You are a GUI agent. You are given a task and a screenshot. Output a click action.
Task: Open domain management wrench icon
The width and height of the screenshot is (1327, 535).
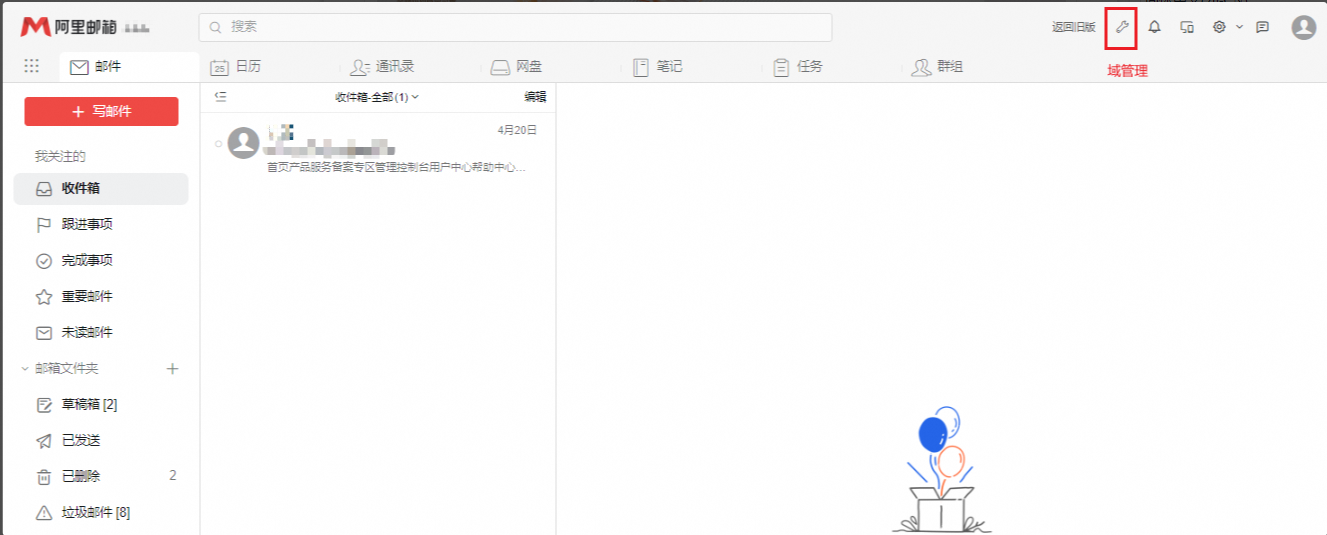[x=1121, y=27]
